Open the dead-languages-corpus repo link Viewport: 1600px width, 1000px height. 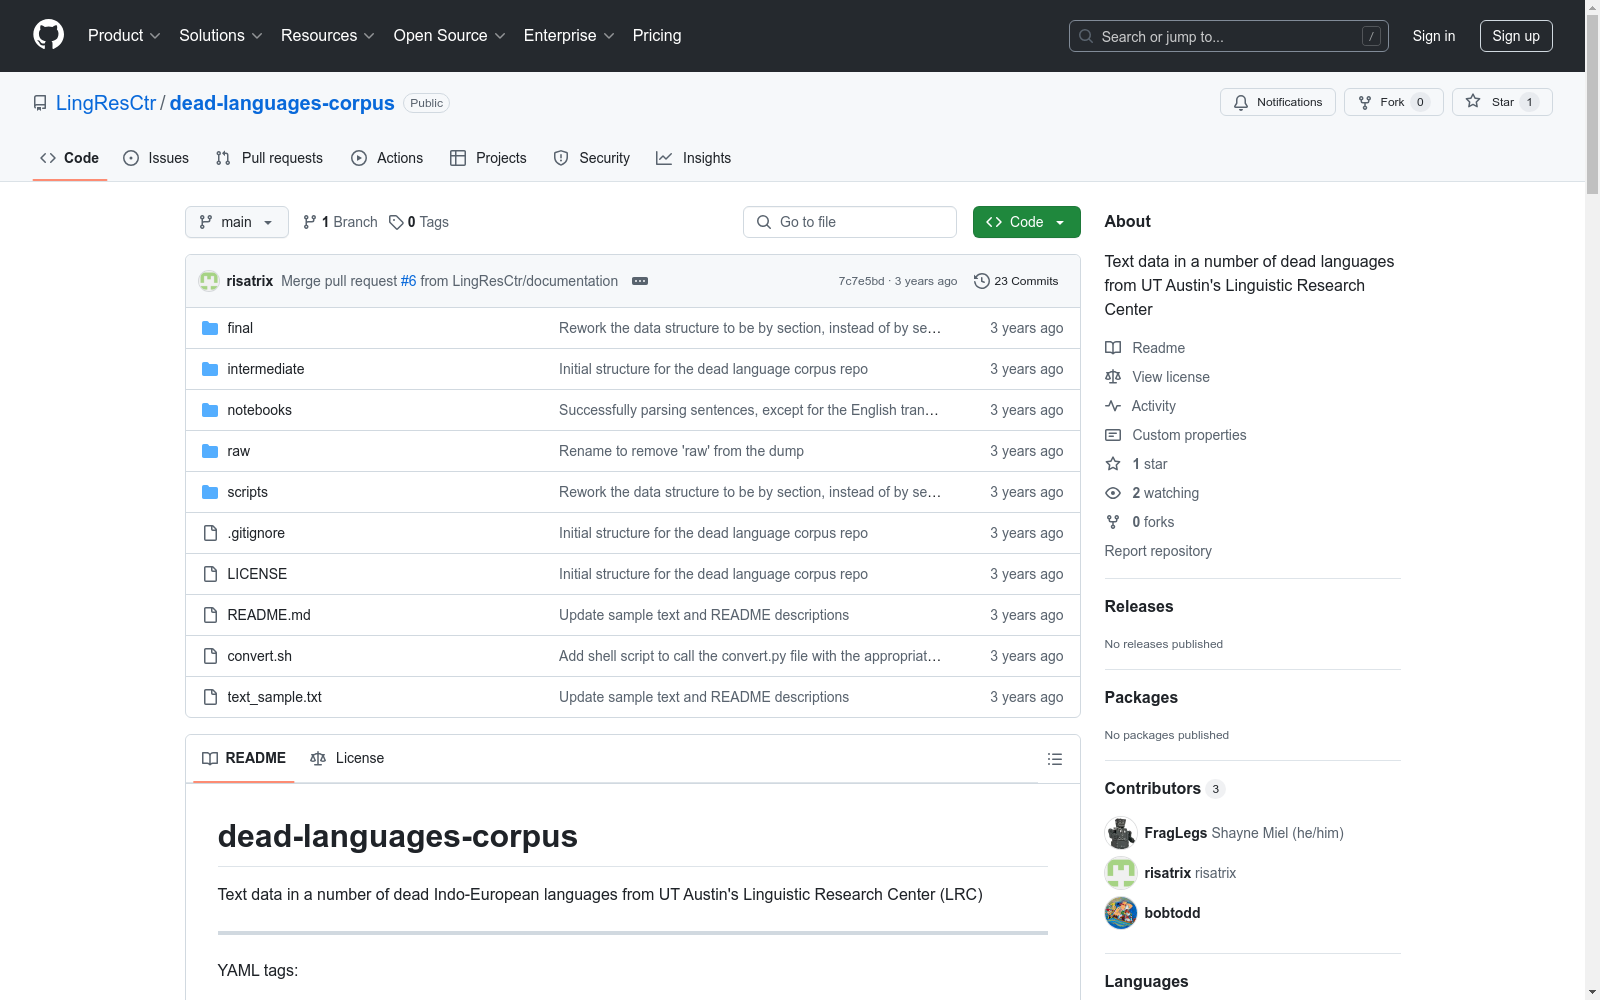pyautogui.click(x=282, y=103)
